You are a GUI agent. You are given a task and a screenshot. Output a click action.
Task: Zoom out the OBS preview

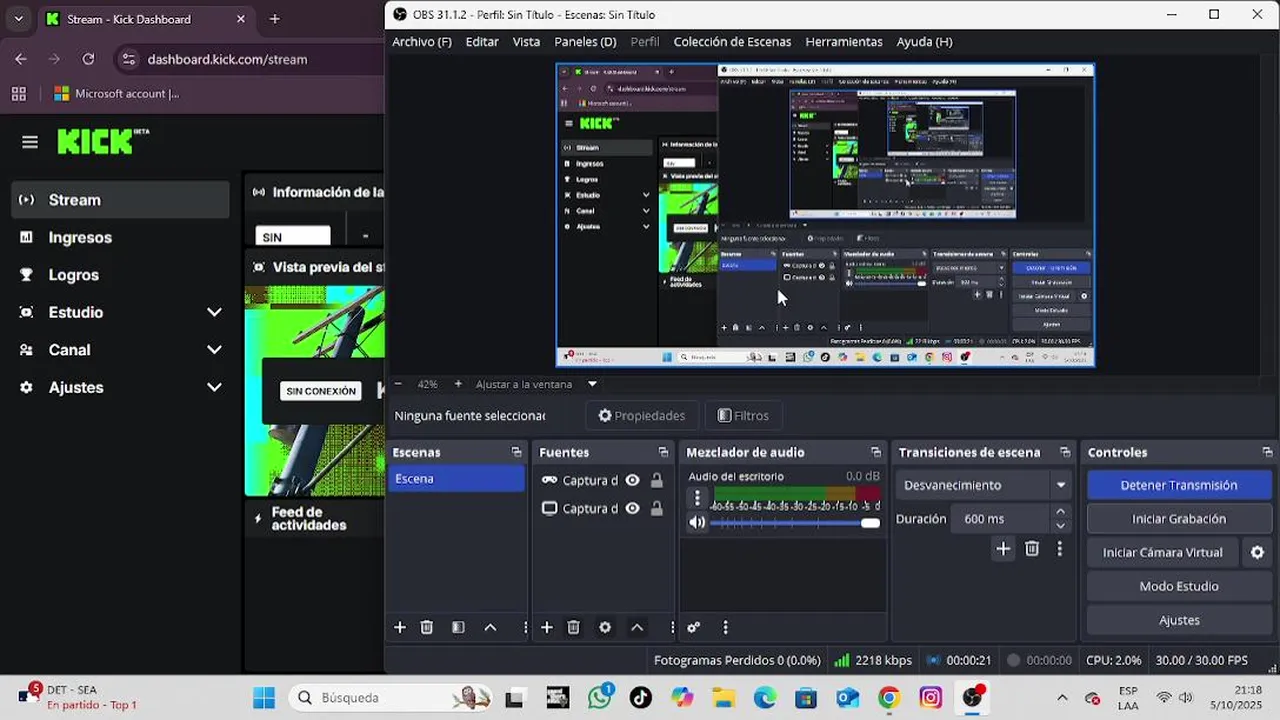coord(398,384)
